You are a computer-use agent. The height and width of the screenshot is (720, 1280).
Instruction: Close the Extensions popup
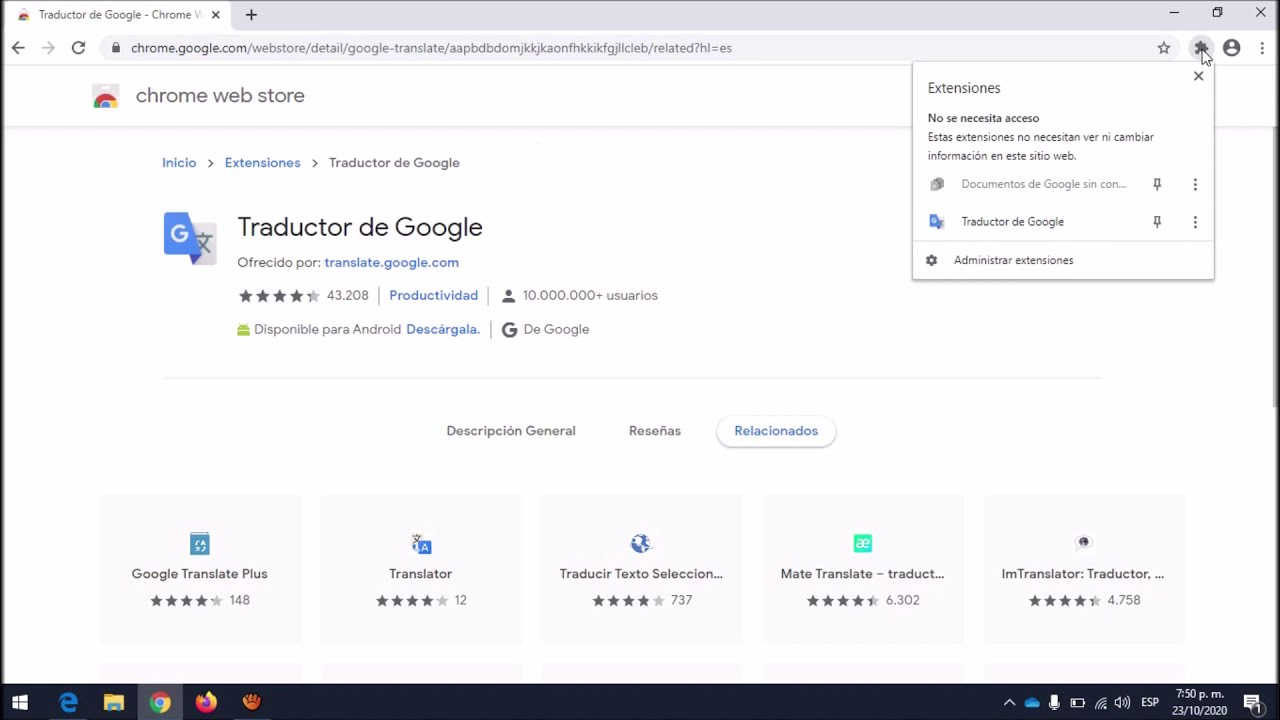[x=1198, y=76]
